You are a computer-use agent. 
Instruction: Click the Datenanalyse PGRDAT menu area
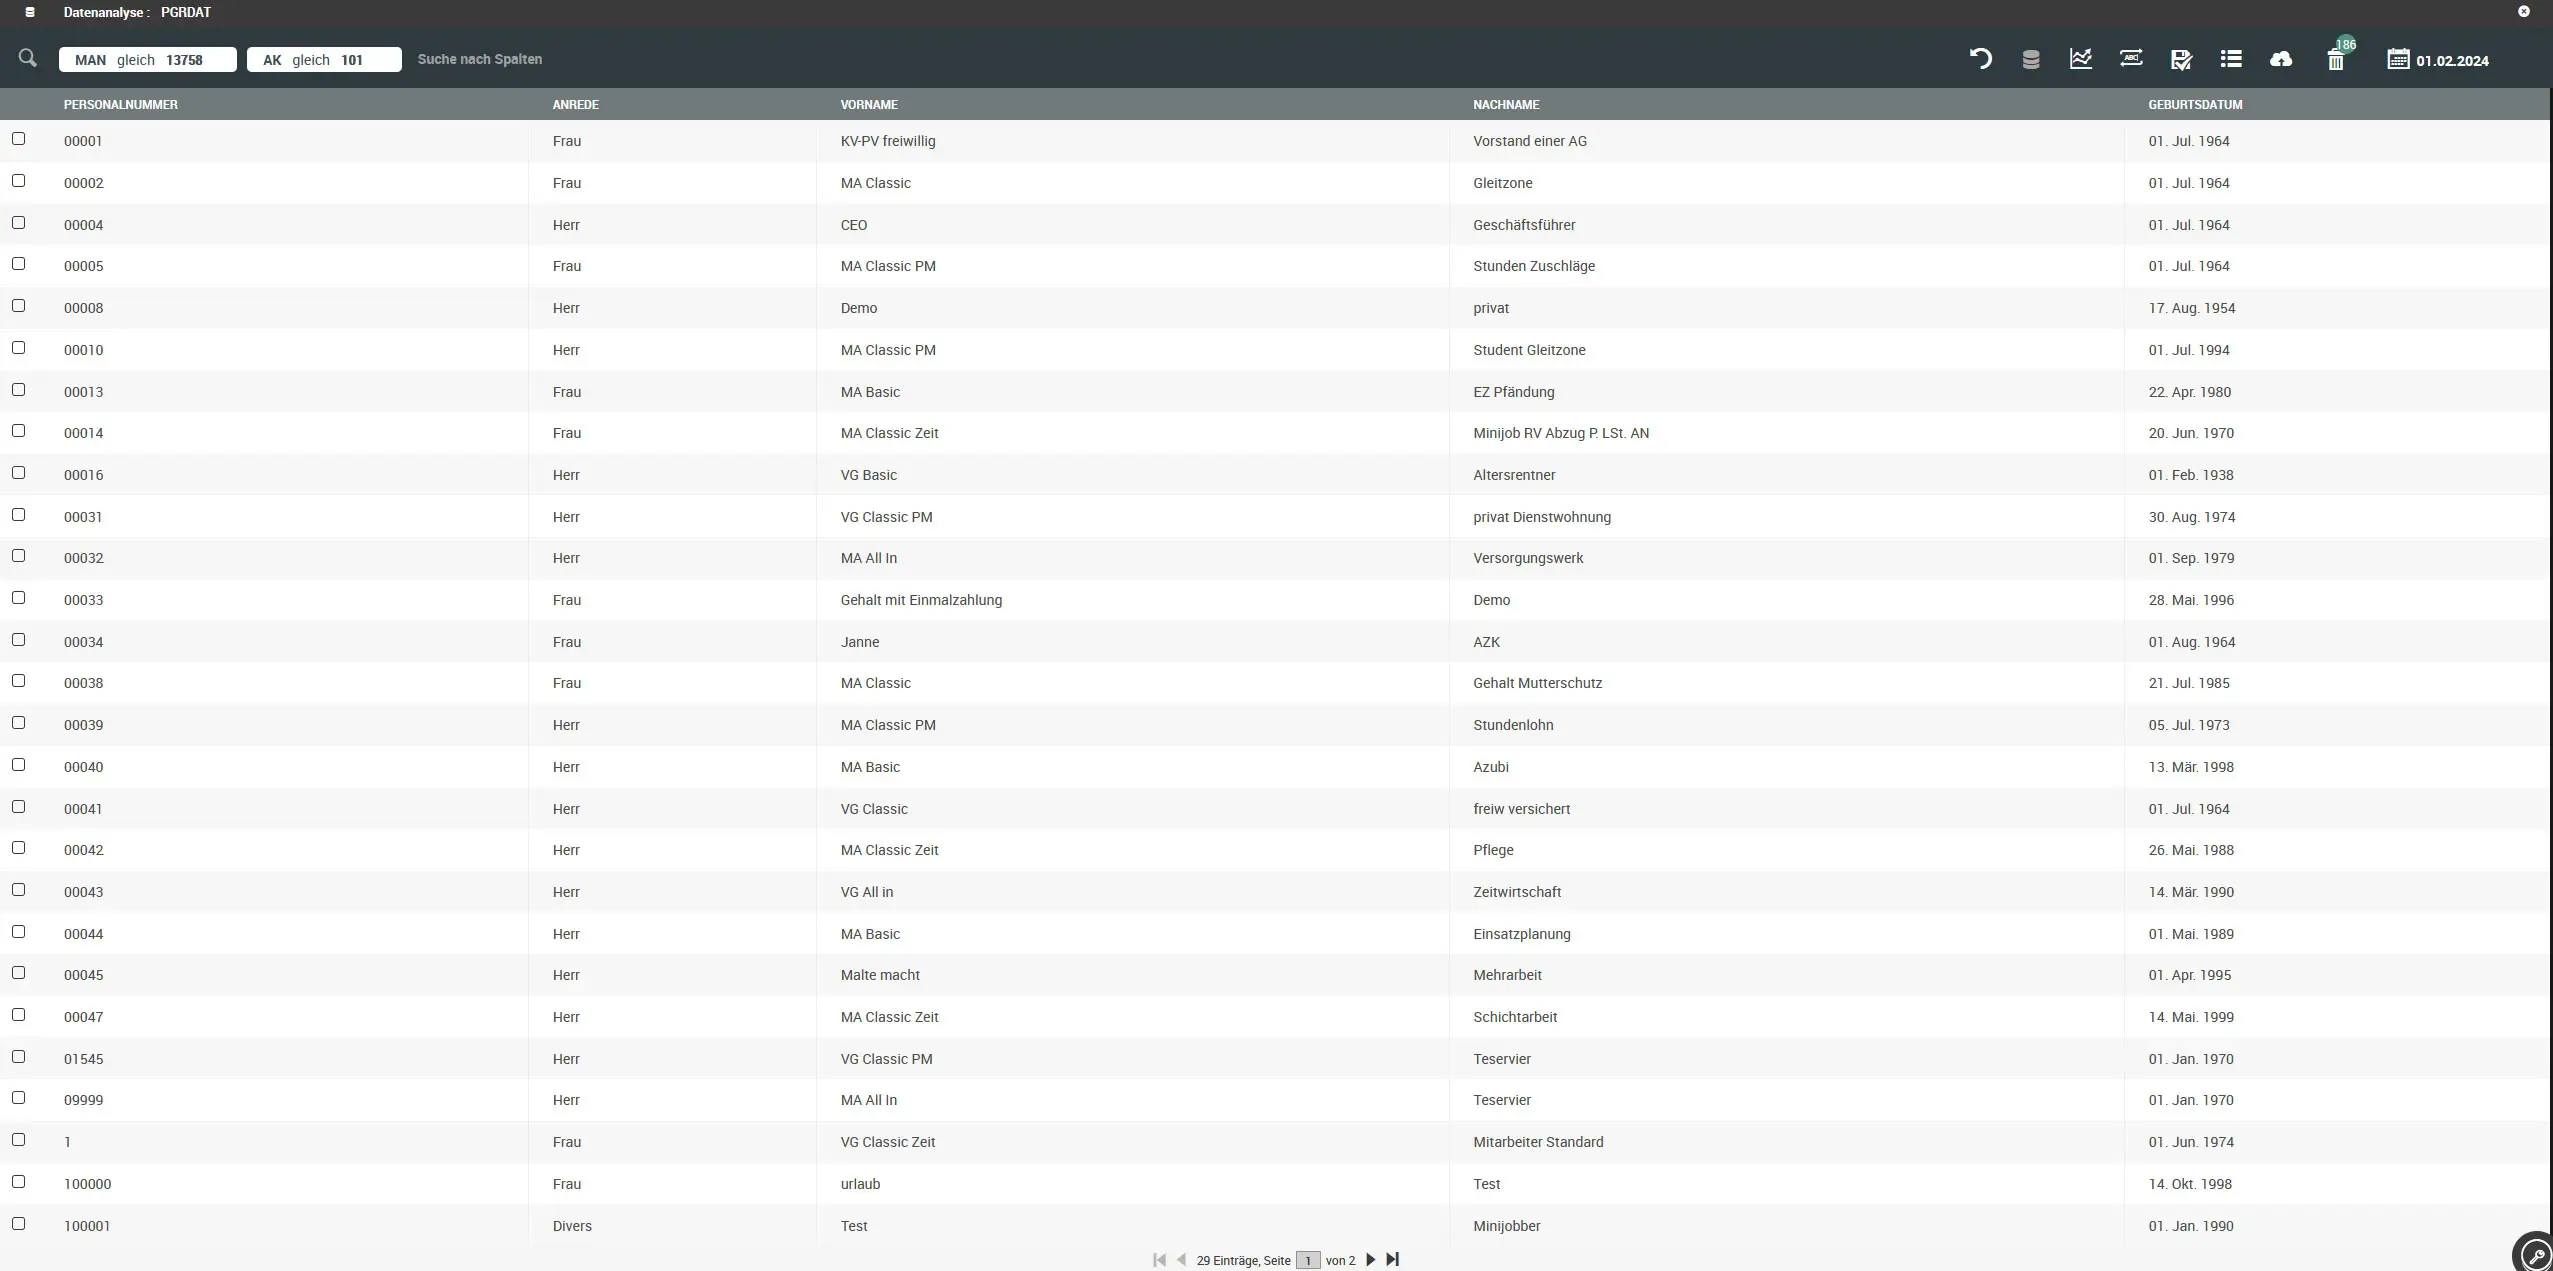(138, 12)
